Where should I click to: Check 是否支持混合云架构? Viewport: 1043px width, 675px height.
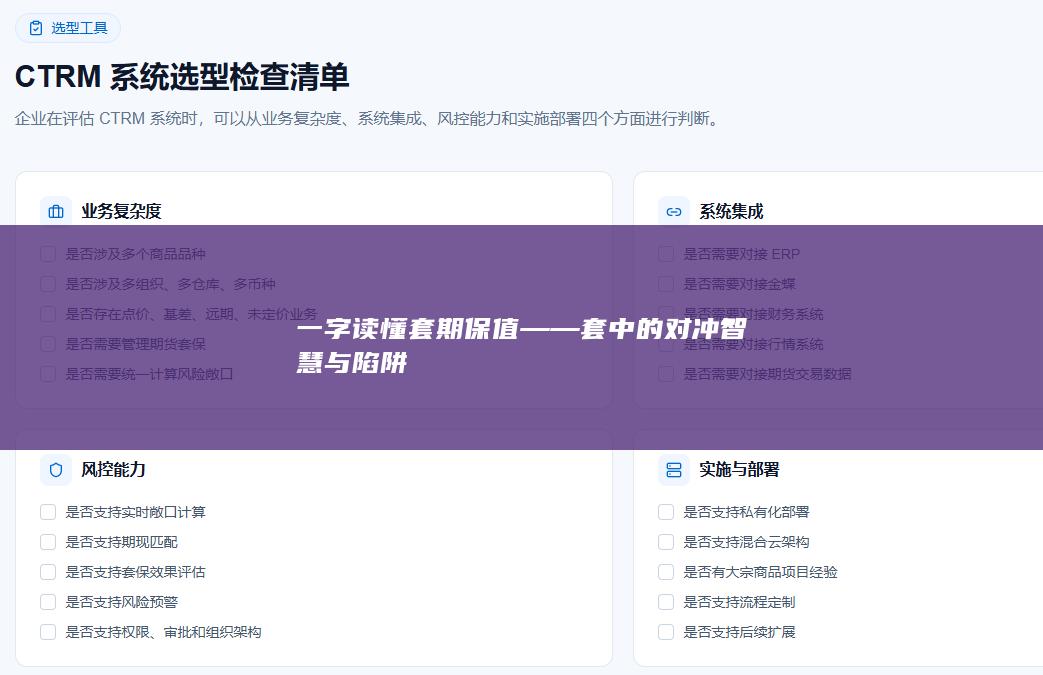[x=666, y=542]
